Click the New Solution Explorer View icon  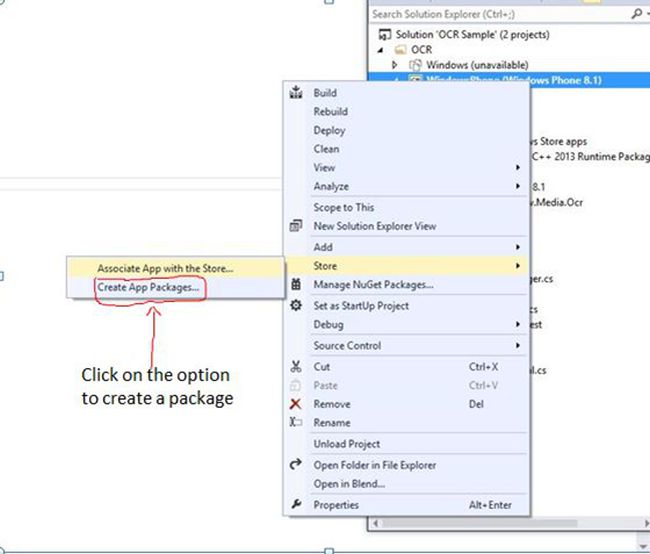coord(296,226)
